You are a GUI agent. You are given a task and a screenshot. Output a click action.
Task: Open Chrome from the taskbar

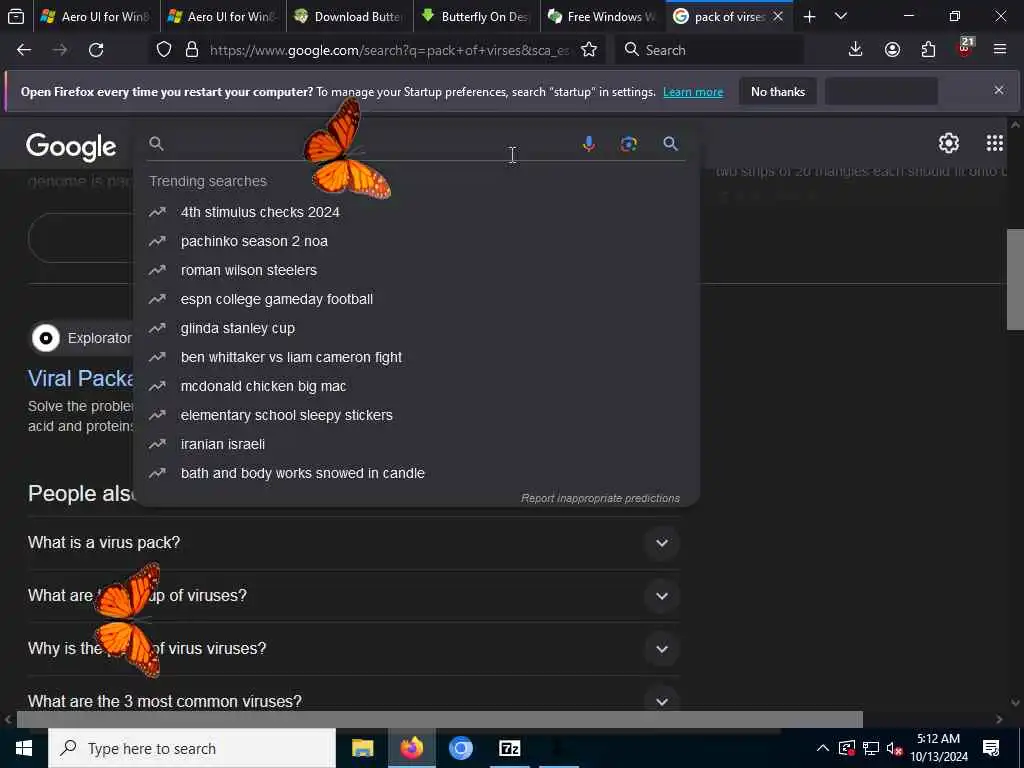(461, 748)
